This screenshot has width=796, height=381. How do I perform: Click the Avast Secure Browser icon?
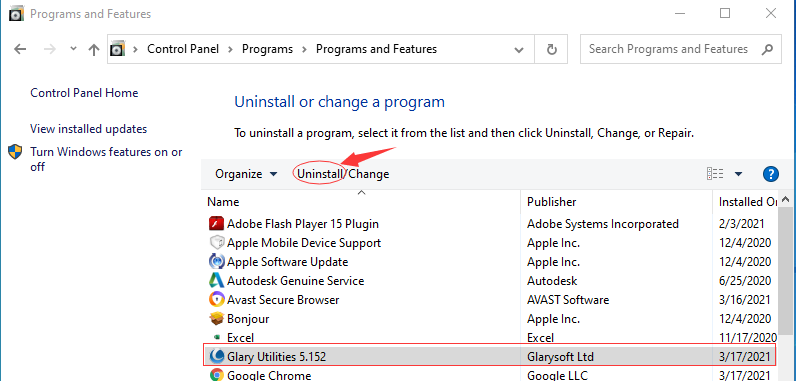pos(217,300)
